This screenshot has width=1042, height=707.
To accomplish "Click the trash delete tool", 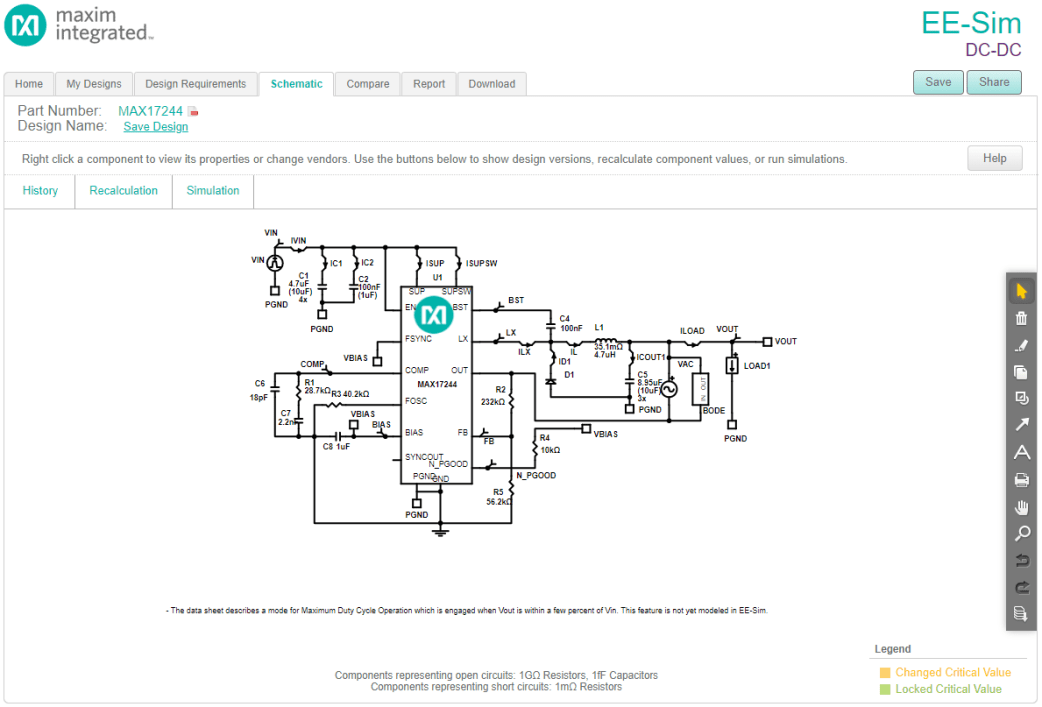I will click(1021, 318).
